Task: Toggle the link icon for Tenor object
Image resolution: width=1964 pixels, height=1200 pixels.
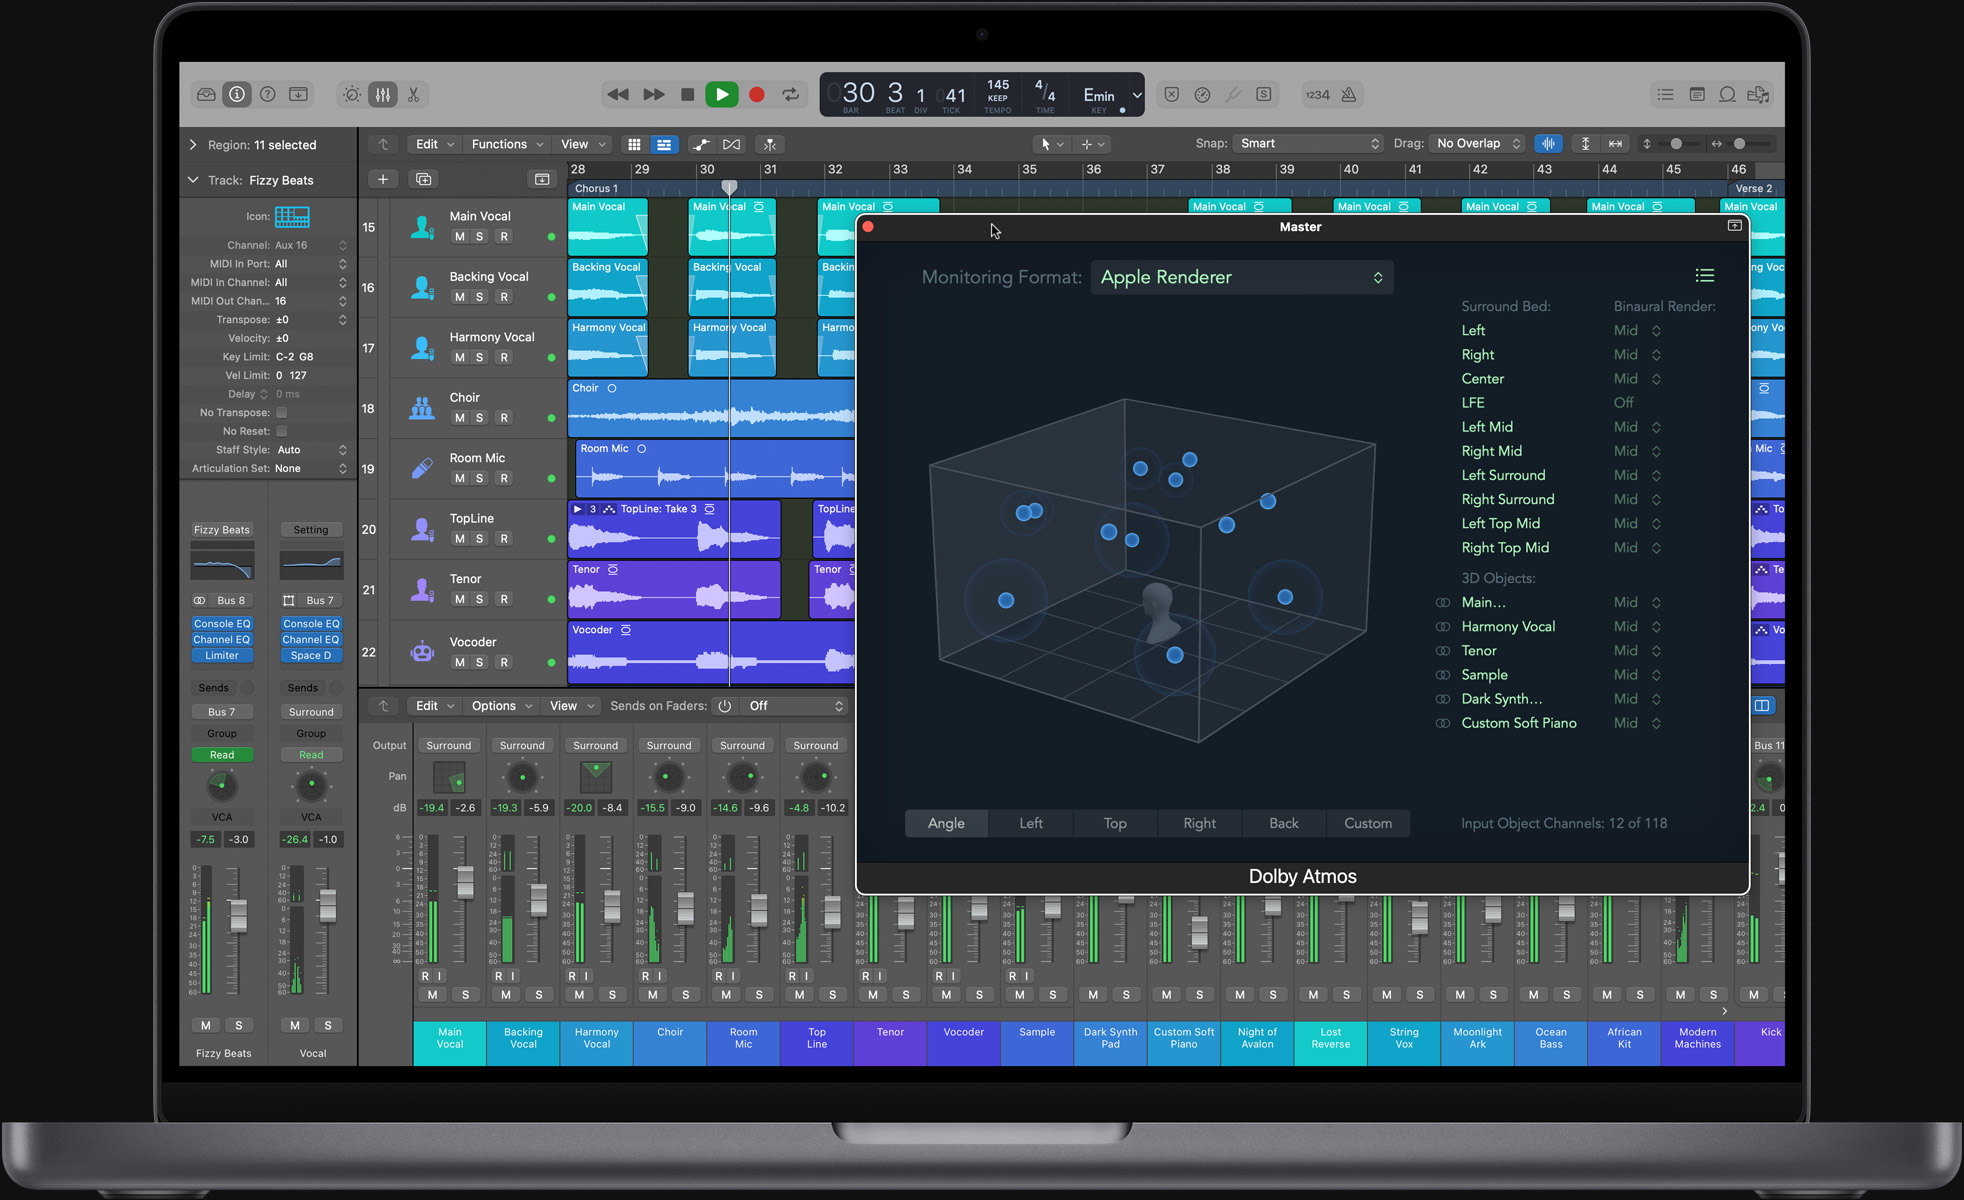Action: [1442, 651]
